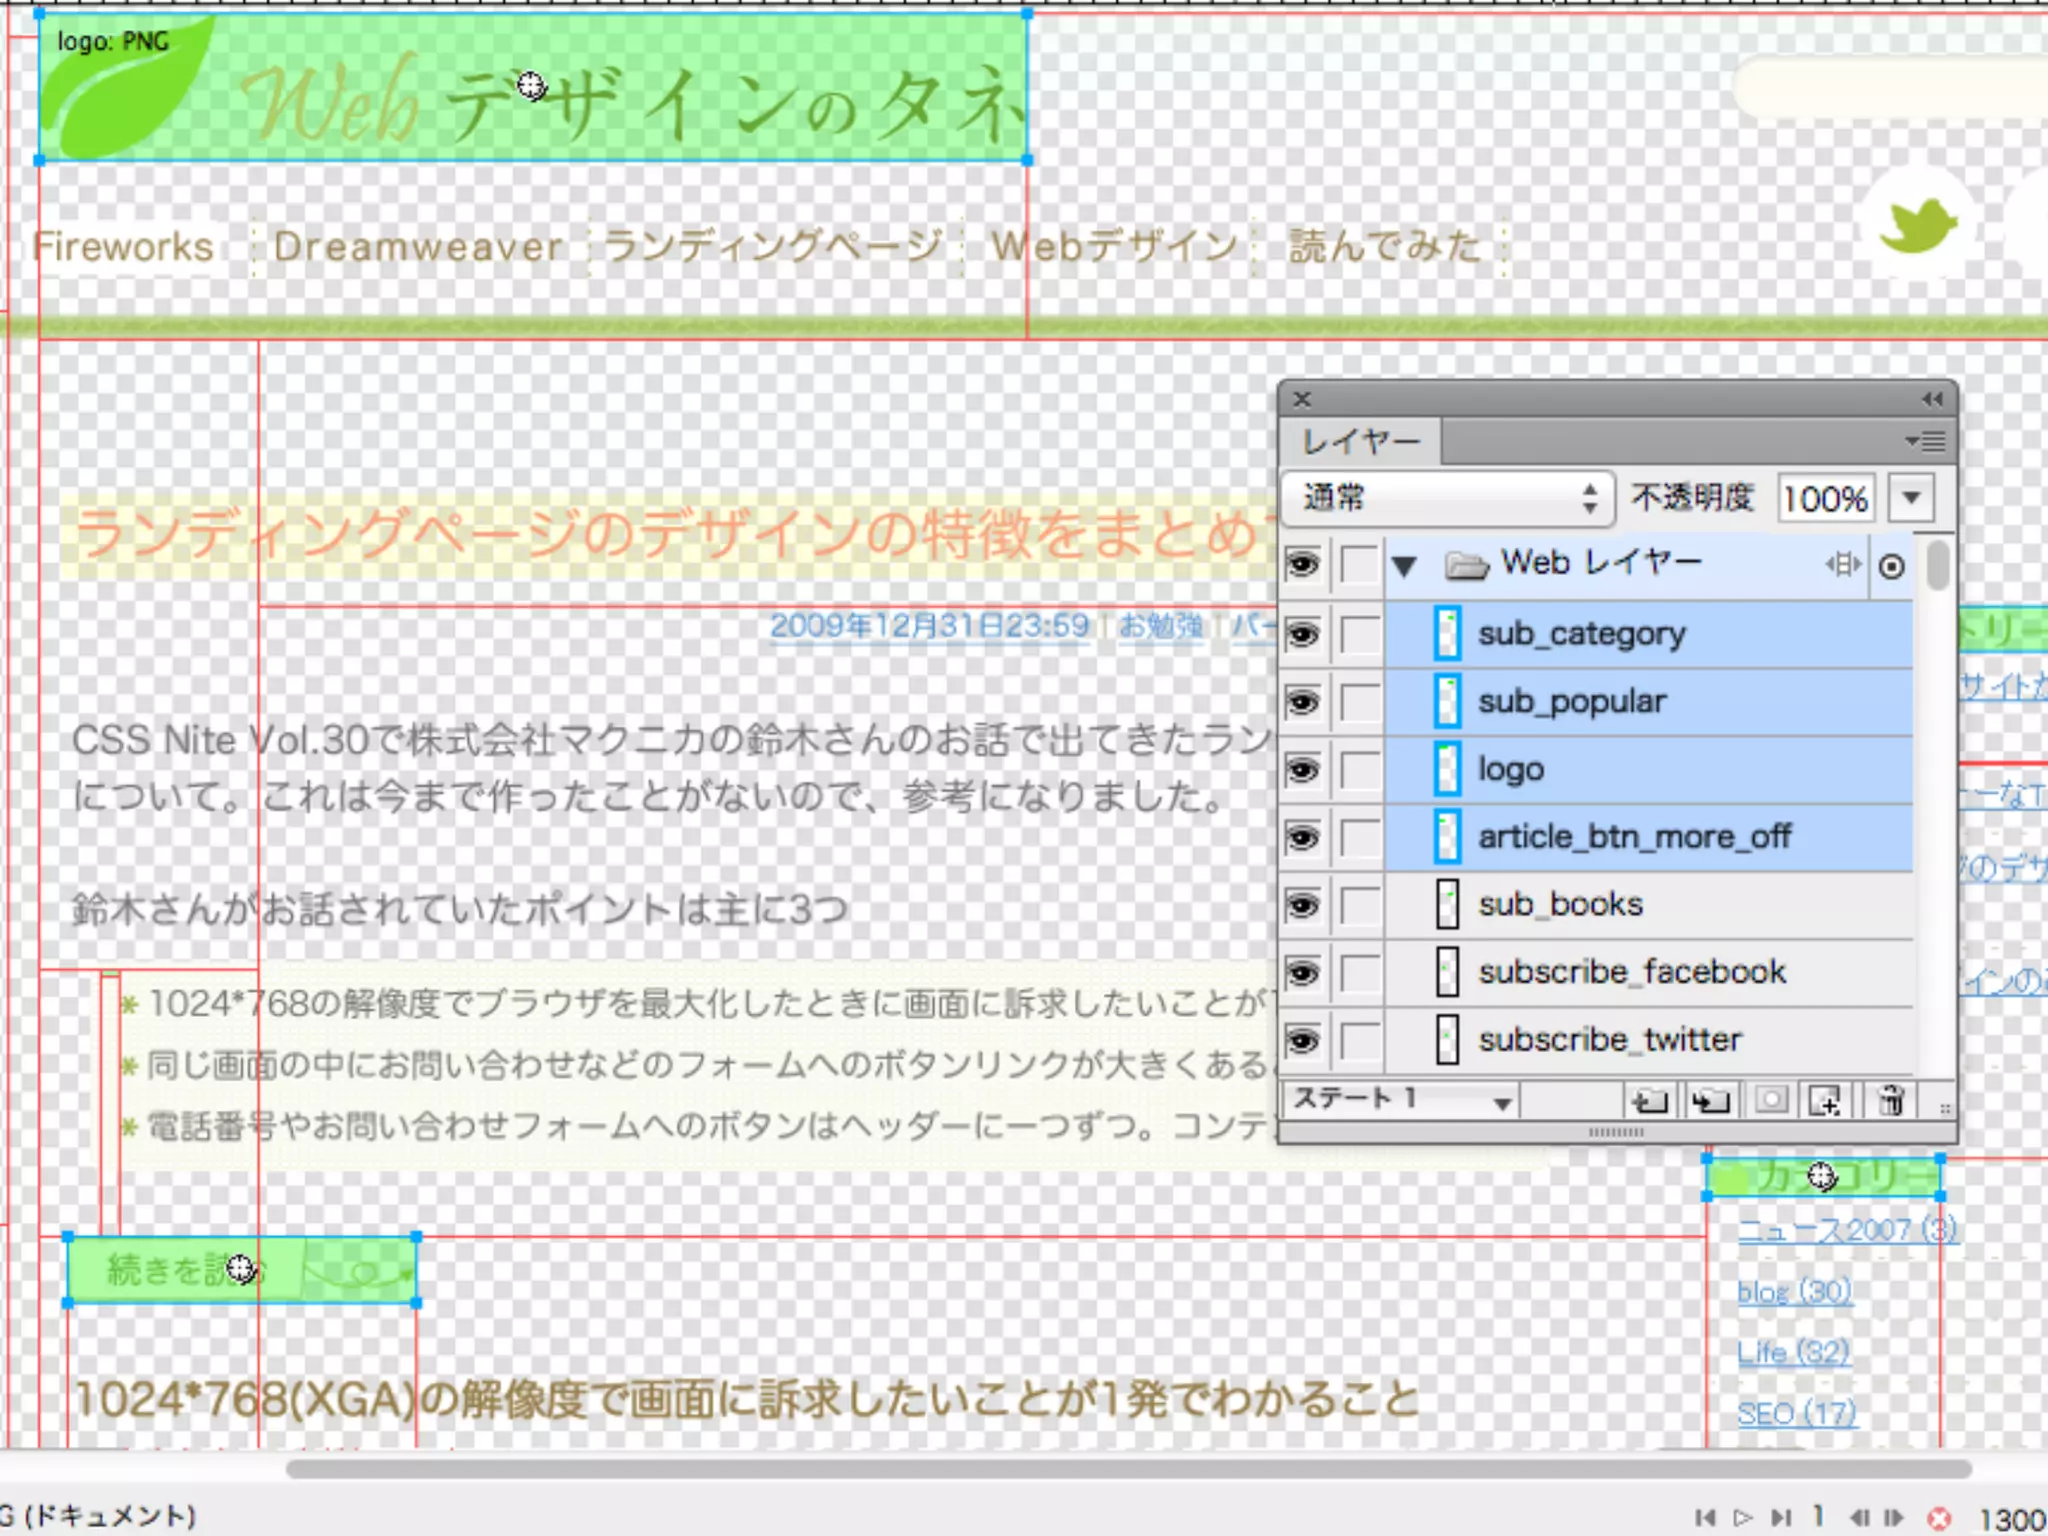This screenshot has width=2048, height=1536.
Task: Click the new bitmap image icon
Action: tap(1825, 1102)
